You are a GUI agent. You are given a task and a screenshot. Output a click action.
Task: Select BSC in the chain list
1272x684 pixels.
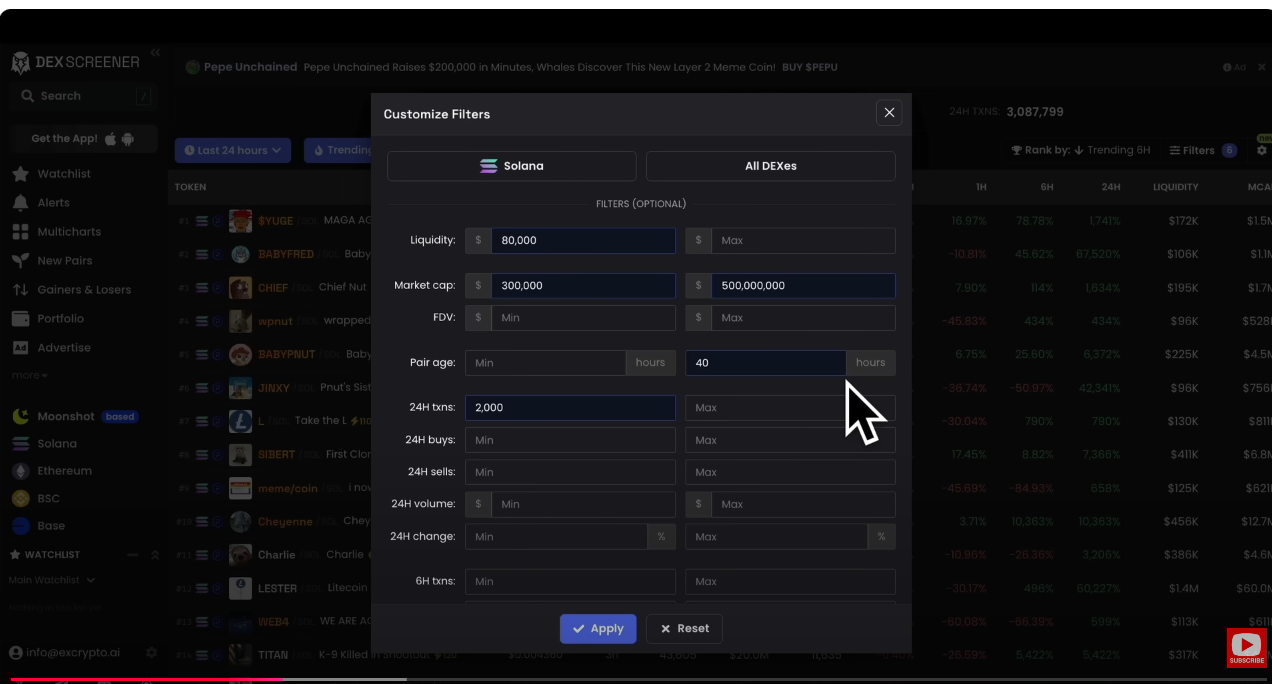pyautogui.click(x=48, y=498)
